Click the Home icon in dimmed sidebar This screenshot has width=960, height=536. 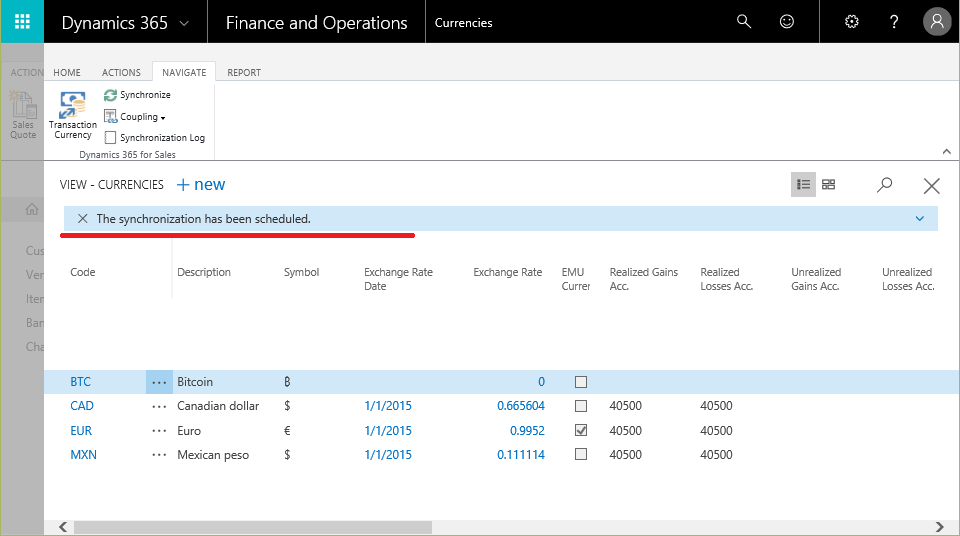pos(32,209)
